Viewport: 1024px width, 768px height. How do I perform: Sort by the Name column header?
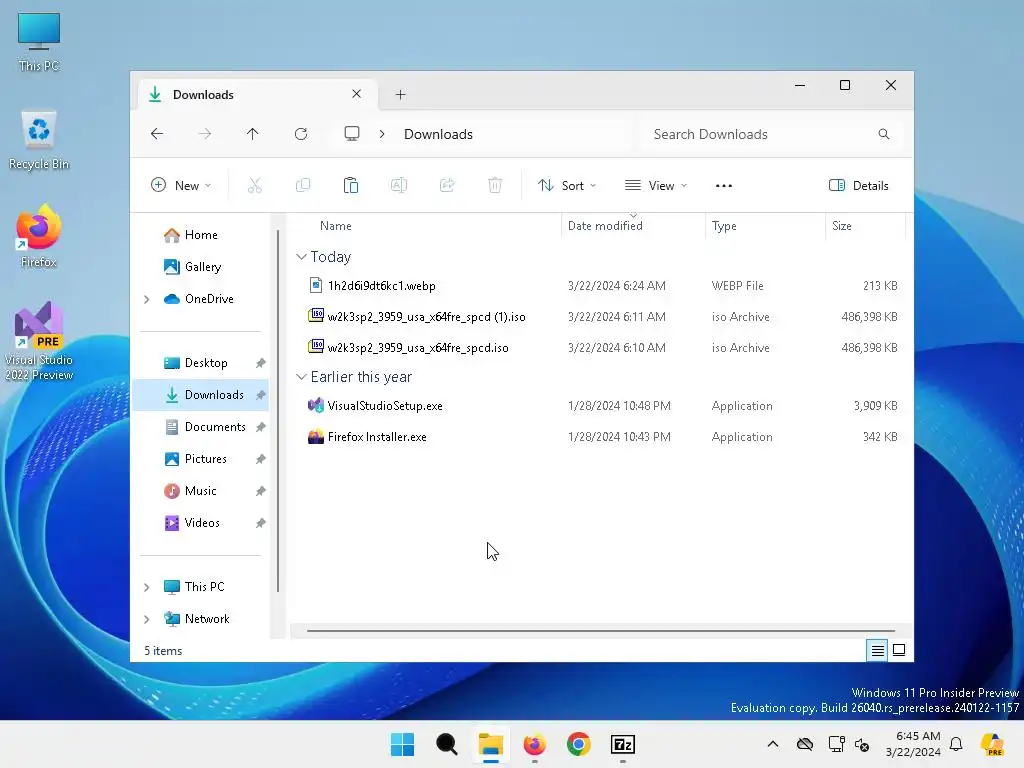pos(336,226)
